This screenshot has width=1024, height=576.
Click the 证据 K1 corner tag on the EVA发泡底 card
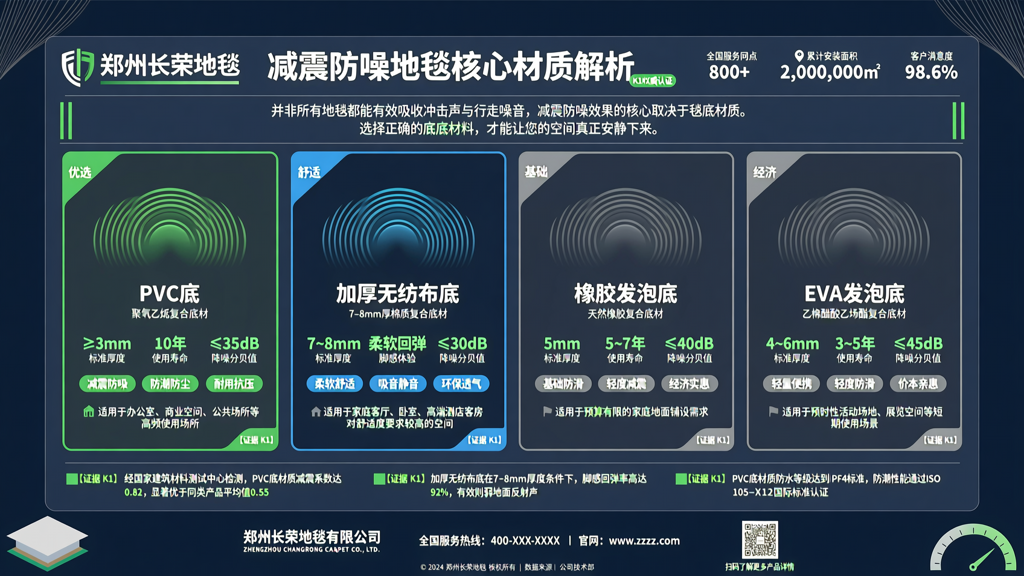pos(940,440)
